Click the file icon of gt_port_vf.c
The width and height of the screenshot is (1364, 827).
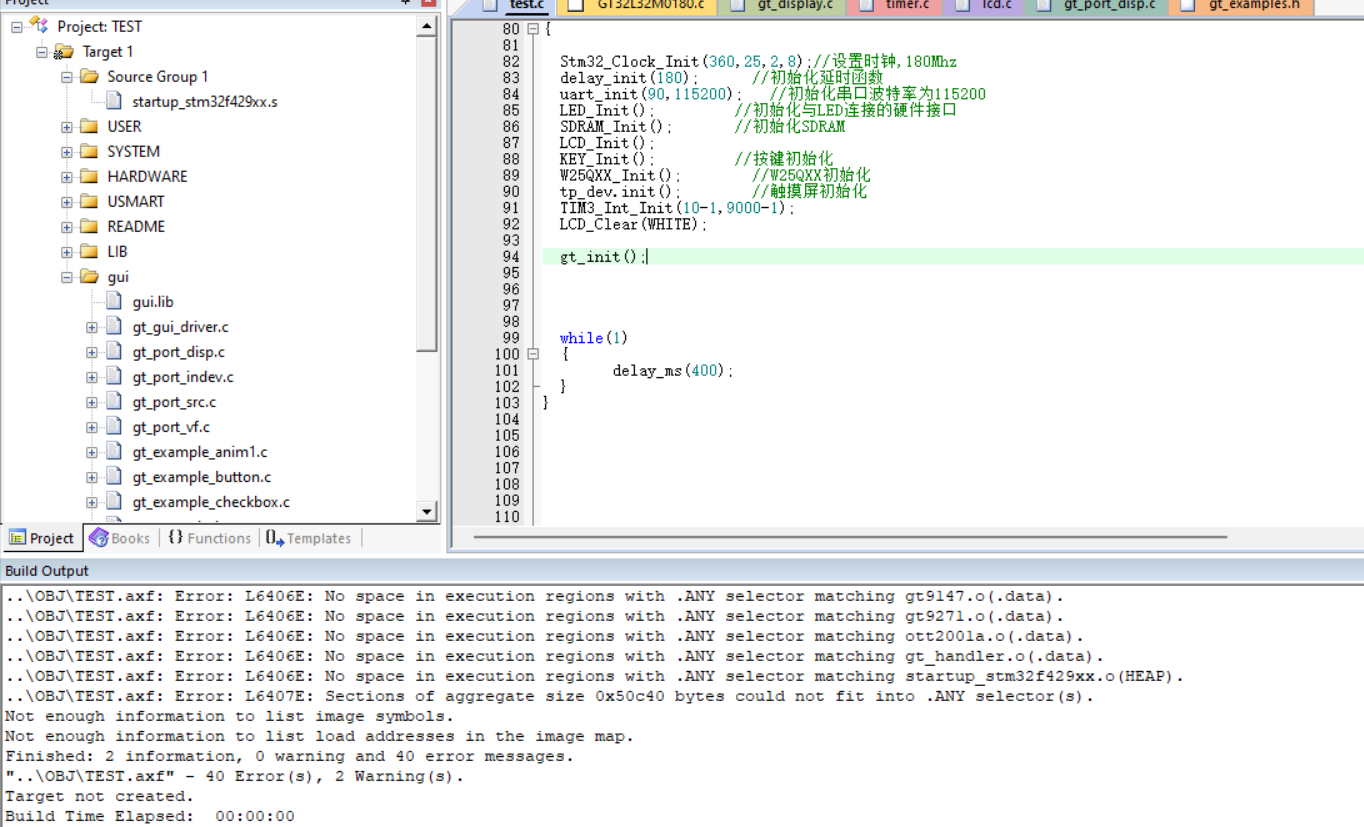tap(114, 426)
